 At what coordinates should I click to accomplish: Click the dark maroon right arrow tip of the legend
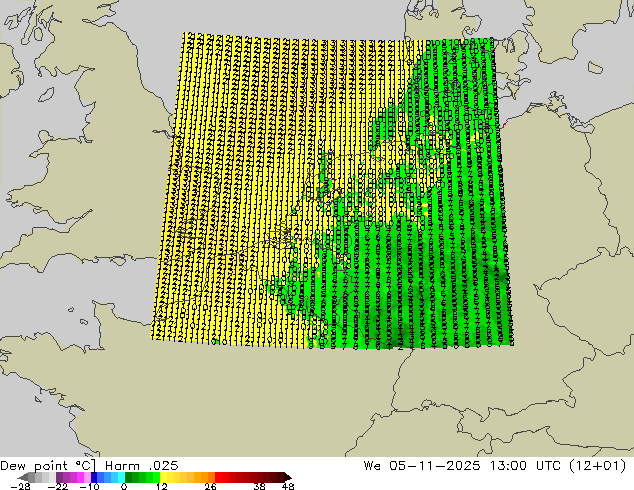coord(287,477)
